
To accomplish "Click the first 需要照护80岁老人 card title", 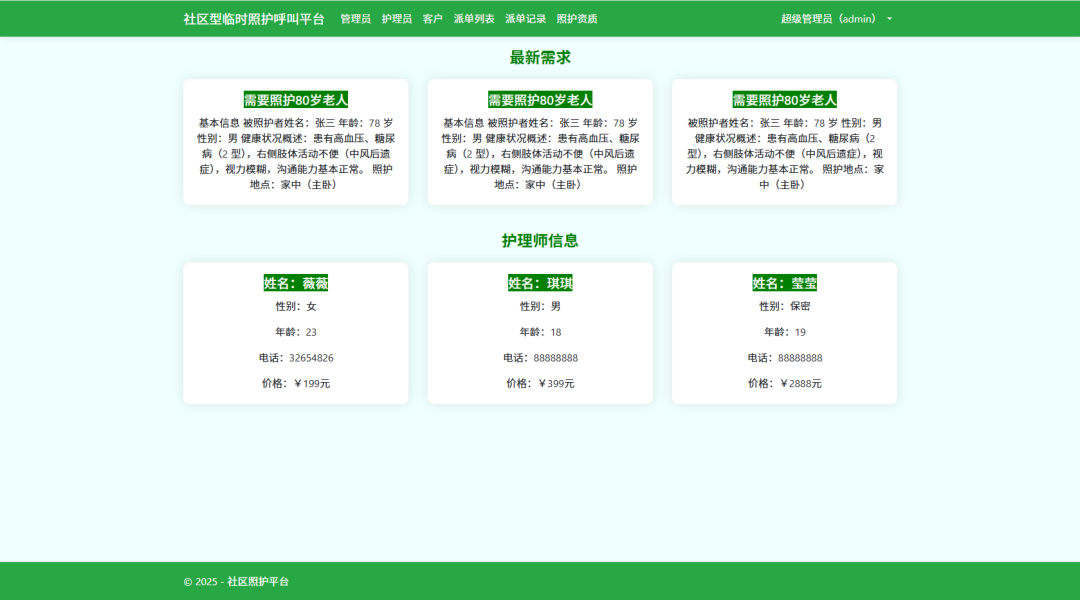I will [294, 99].
